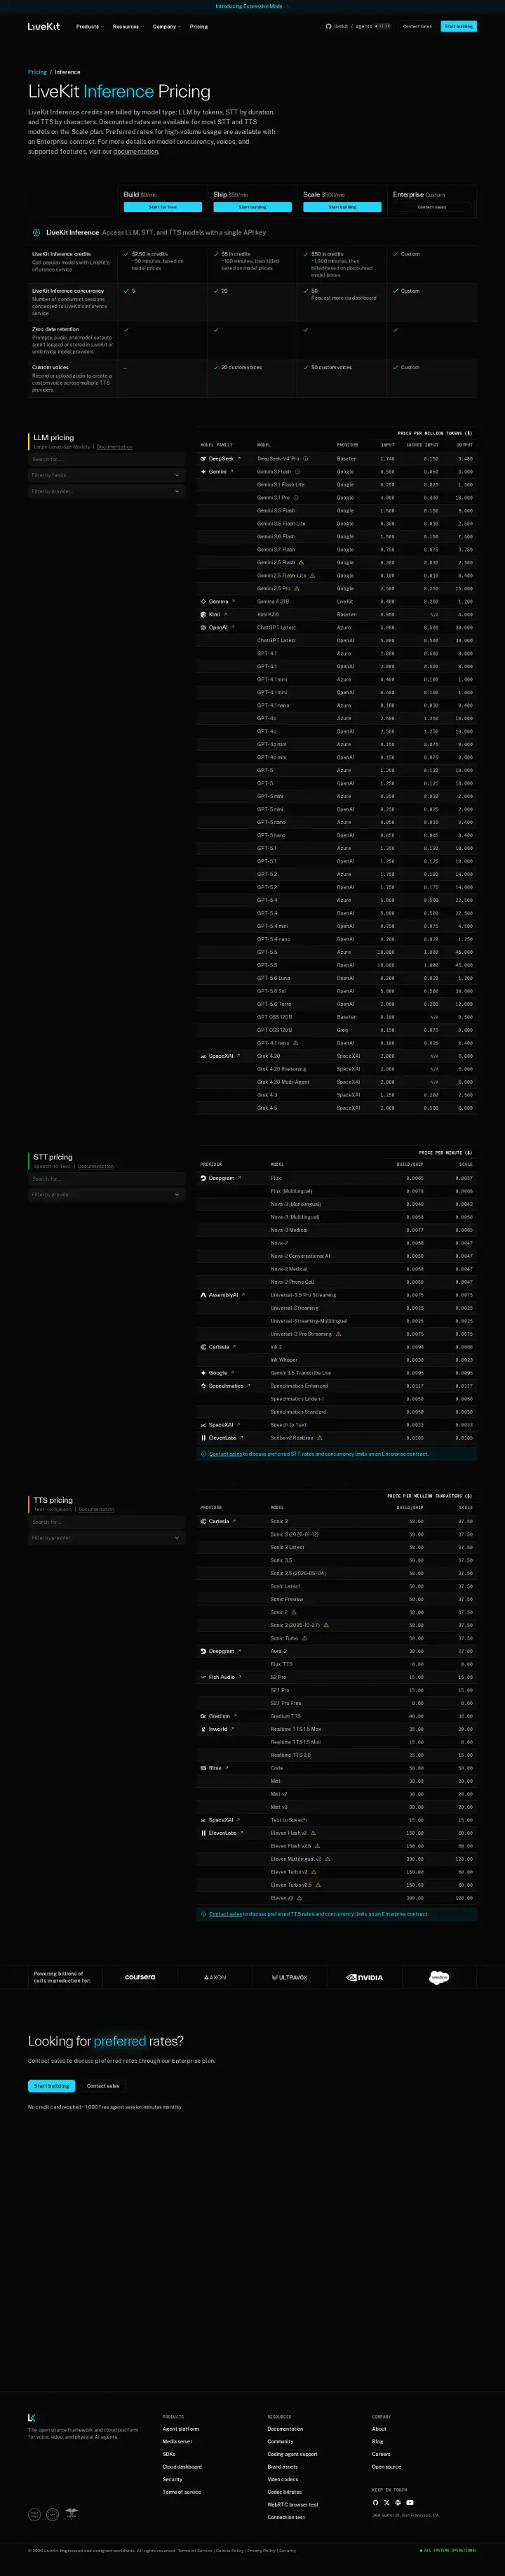
Task: Click the warning icon next to Gemini 2.5 Flash-Lite
Action: tap(312, 576)
